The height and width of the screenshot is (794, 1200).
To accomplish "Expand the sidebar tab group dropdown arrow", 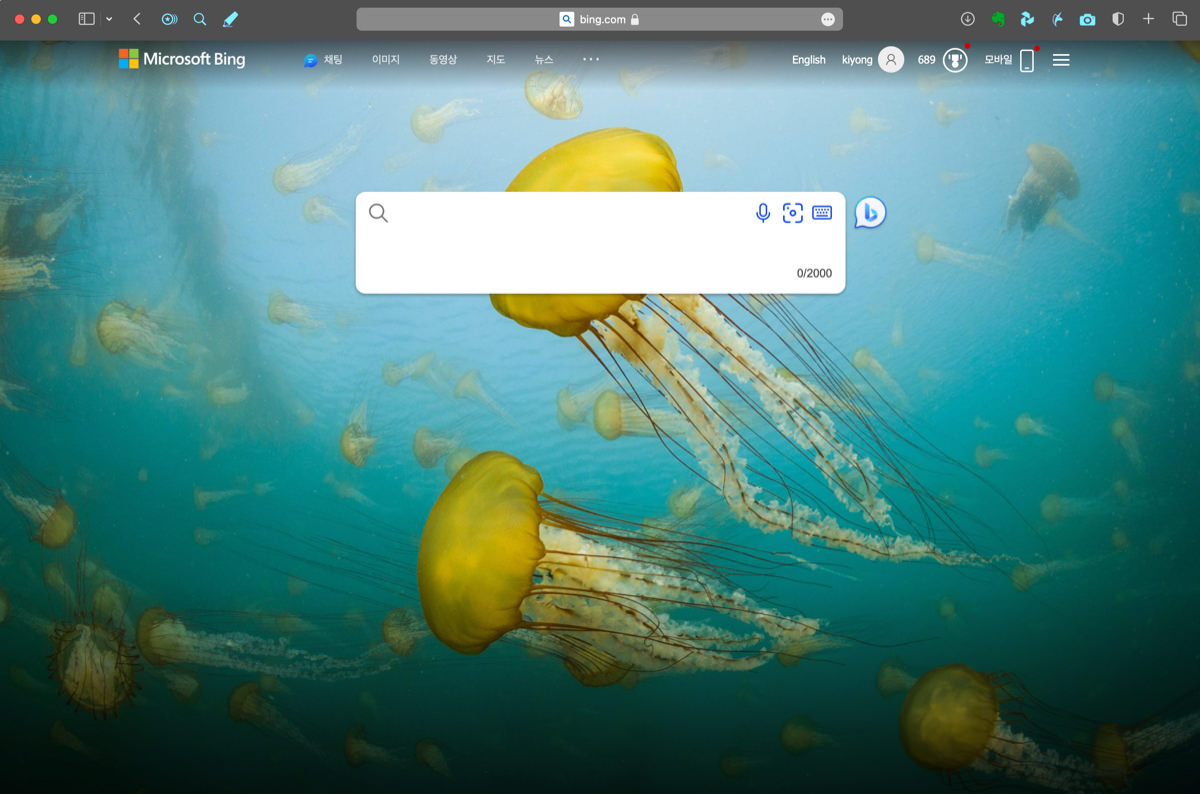I will 109,19.
